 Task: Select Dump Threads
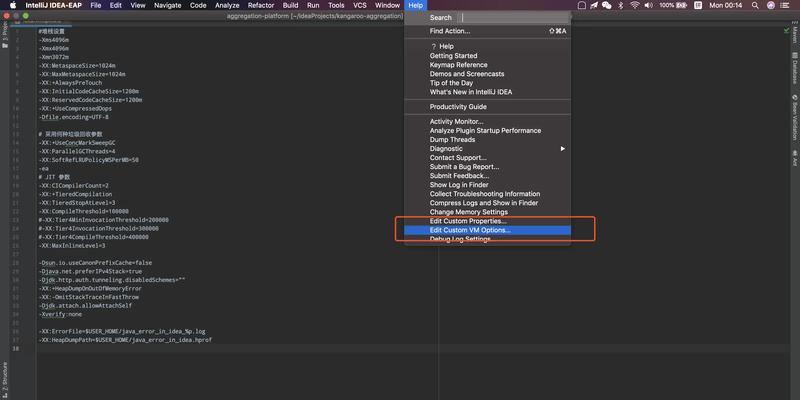(x=487, y=140)
